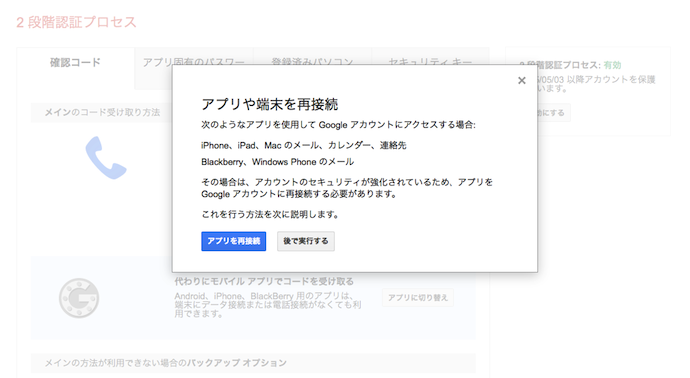Click the blue アプリを再接続 button
This screenshot has height=378, width=690.
click(233, 241)
